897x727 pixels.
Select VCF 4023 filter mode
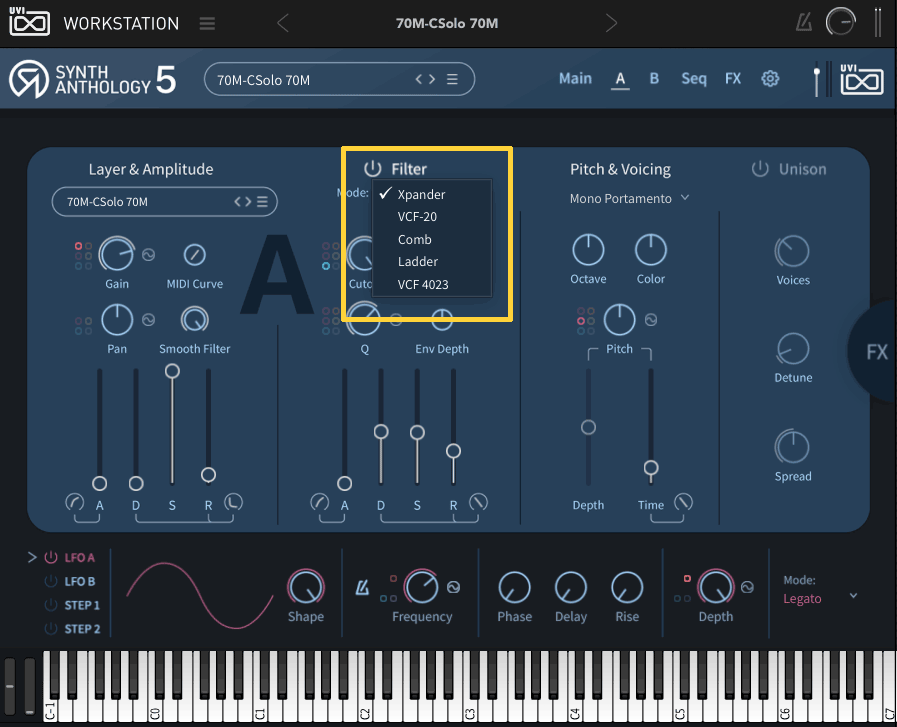432,284
